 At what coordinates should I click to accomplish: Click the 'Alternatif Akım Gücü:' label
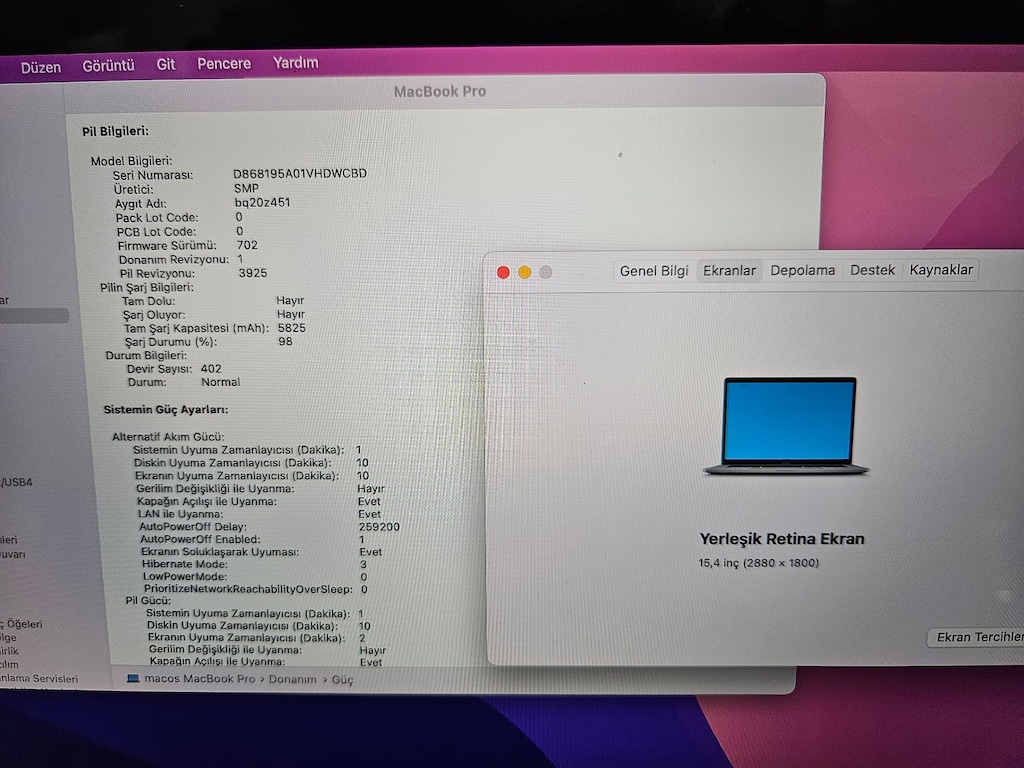click(168, 437)
